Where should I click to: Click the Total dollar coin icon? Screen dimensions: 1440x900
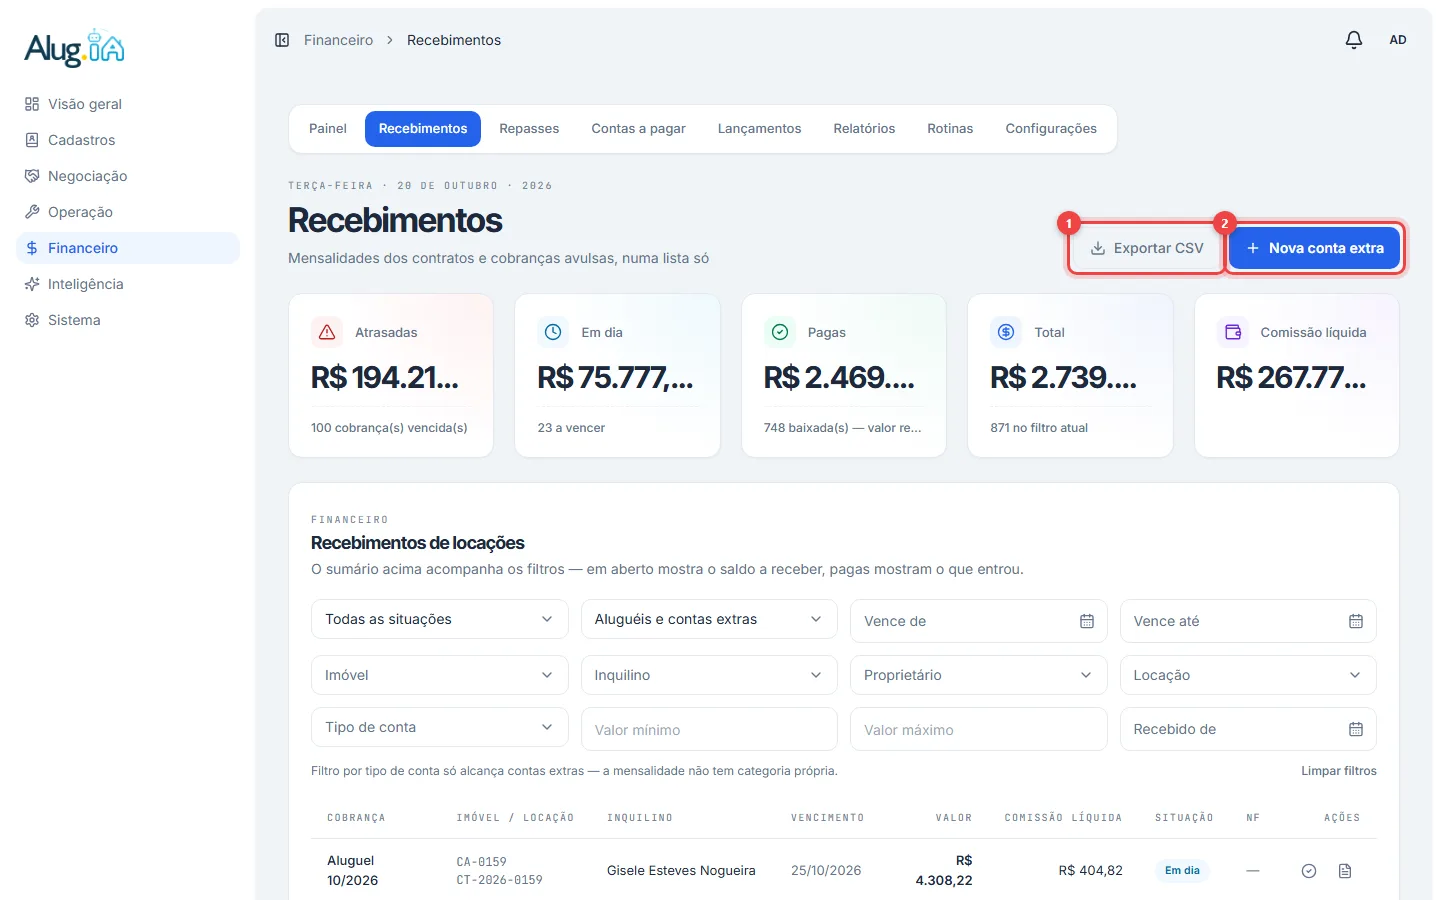[1006, 332]
